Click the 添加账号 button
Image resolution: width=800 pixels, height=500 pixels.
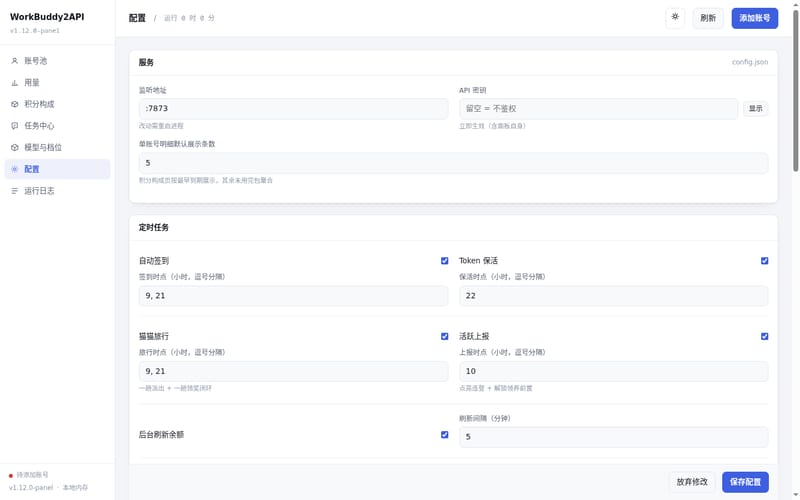755,18
